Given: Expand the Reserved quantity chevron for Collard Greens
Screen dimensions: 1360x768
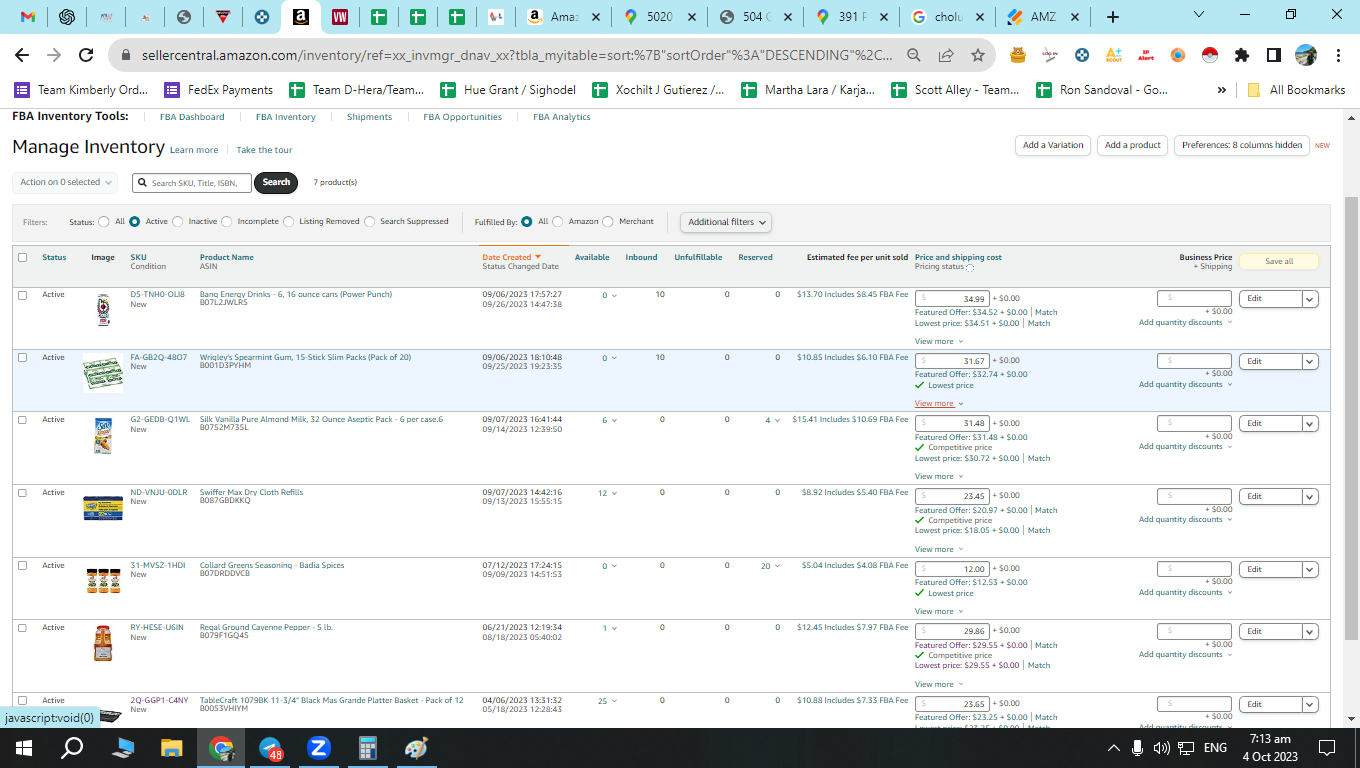Looking at the screenshot, I should 779,566.
